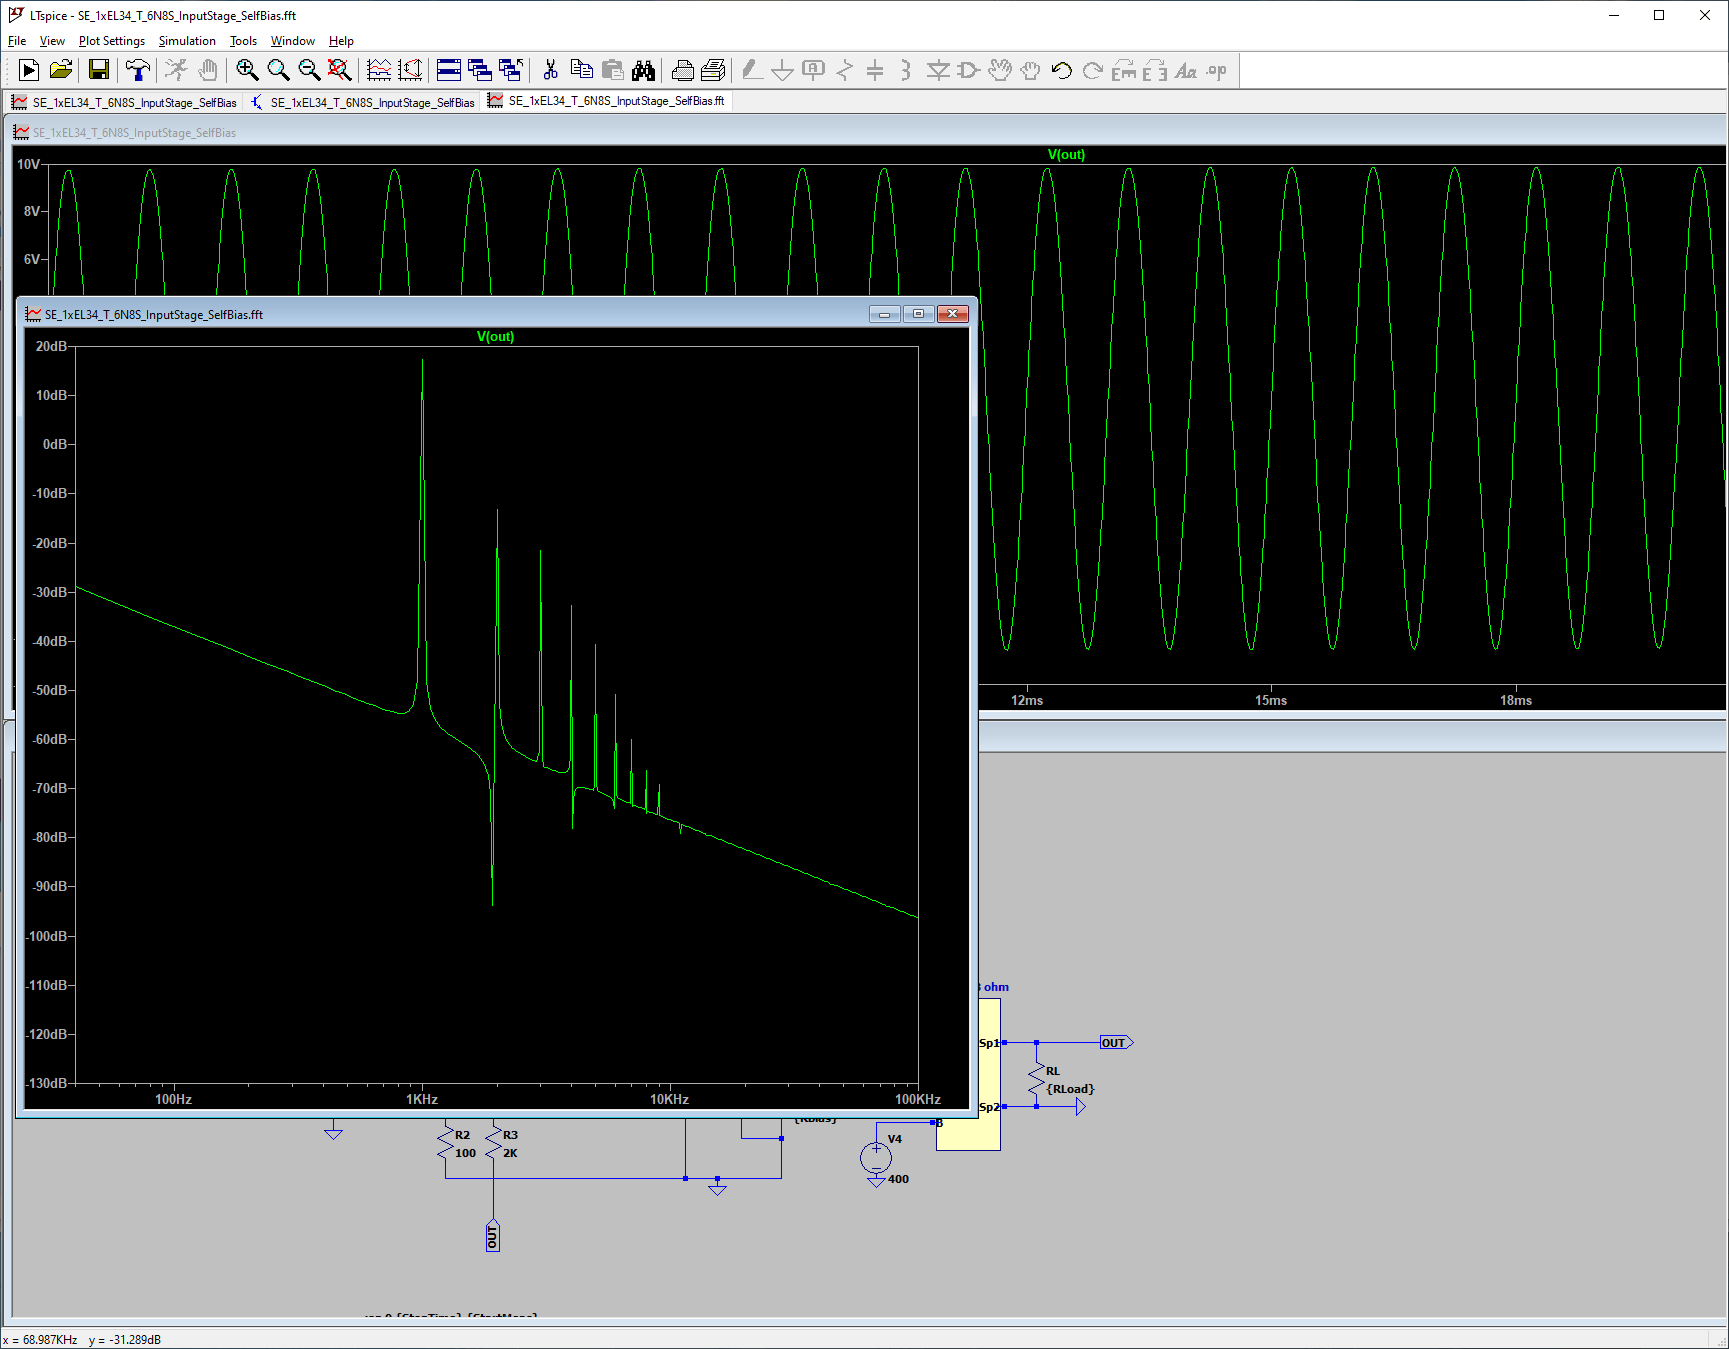
Task: Click the 1KHz frequency axis label
Action: point(422,1099)
